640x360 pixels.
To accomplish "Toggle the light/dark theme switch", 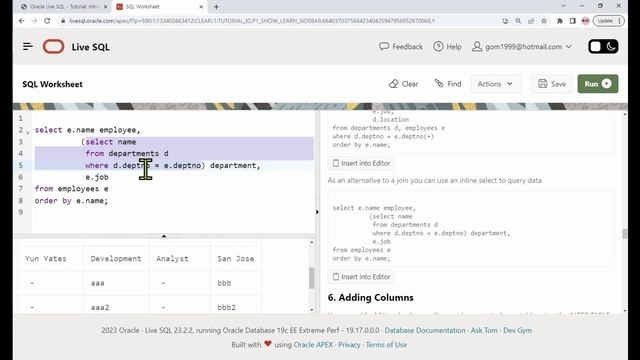I will coord(603,47).
